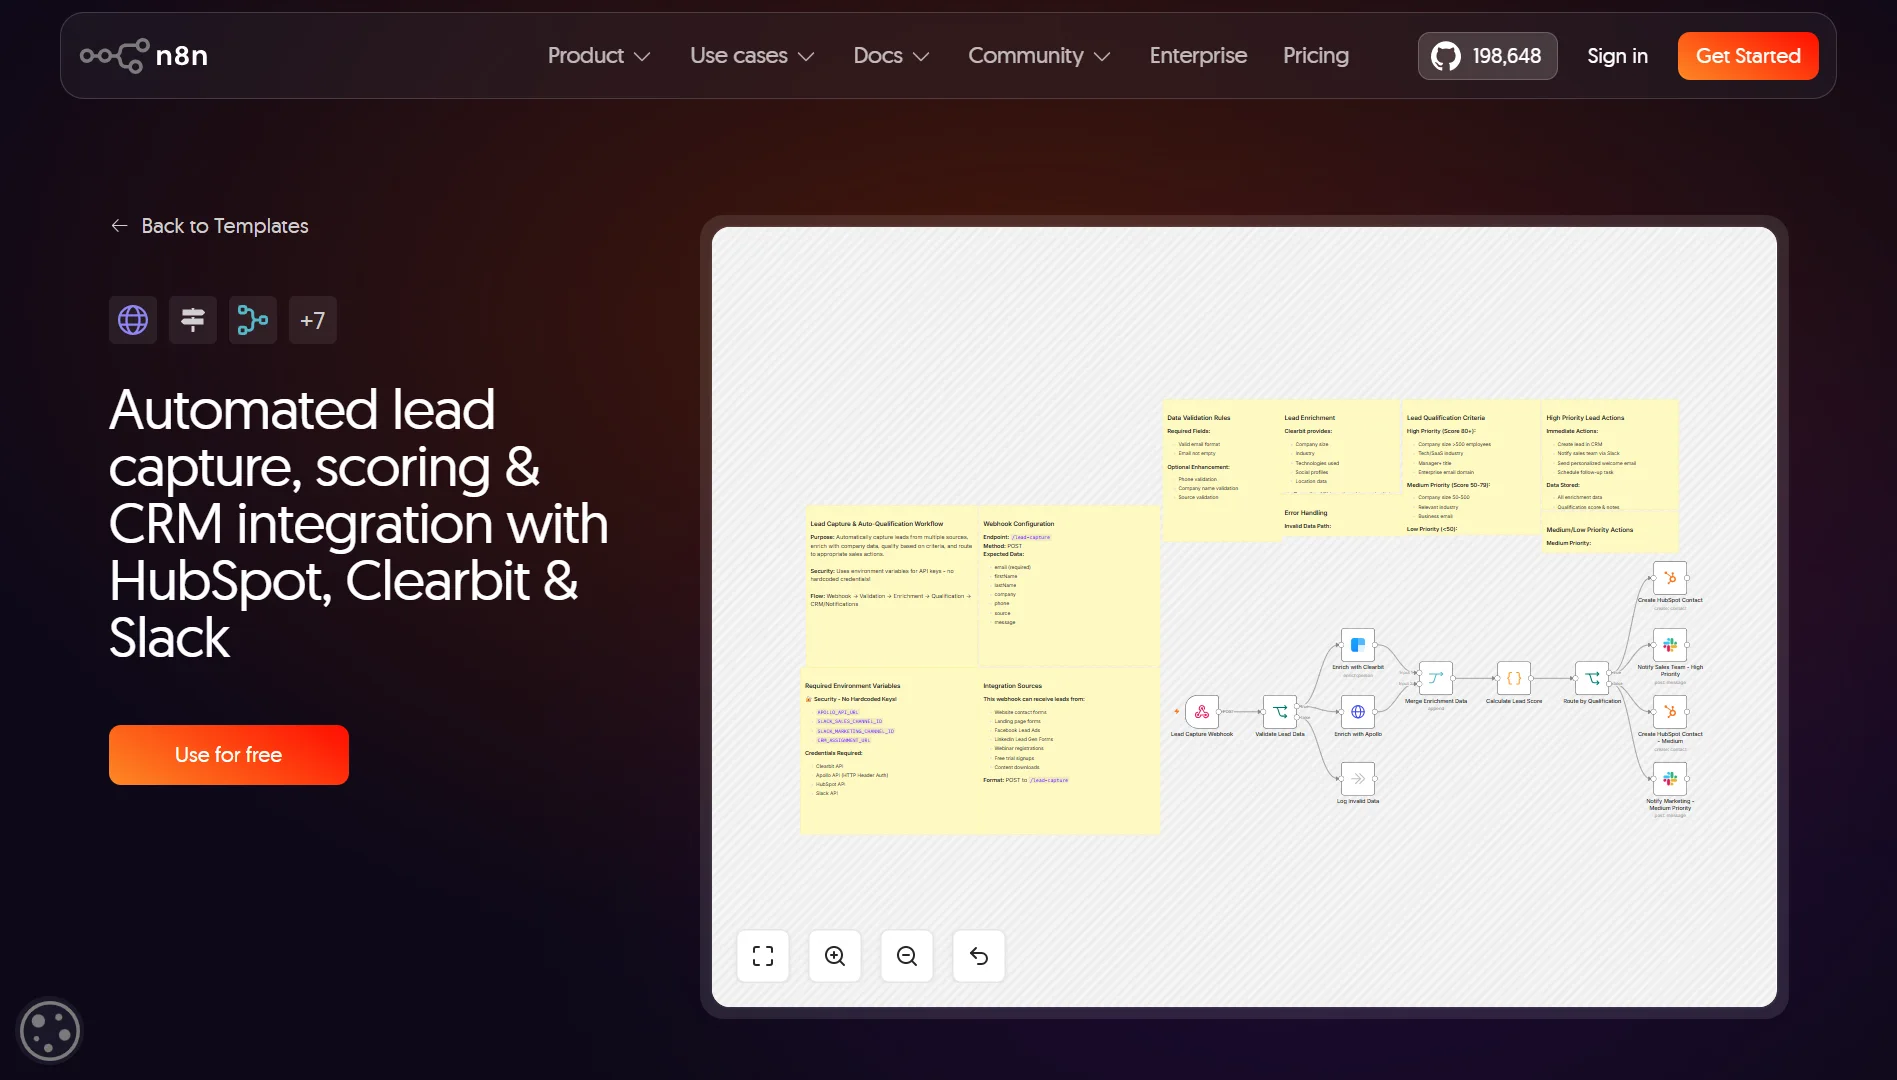Select the Notify Sales Team - High Priority node

(1670, 645)
